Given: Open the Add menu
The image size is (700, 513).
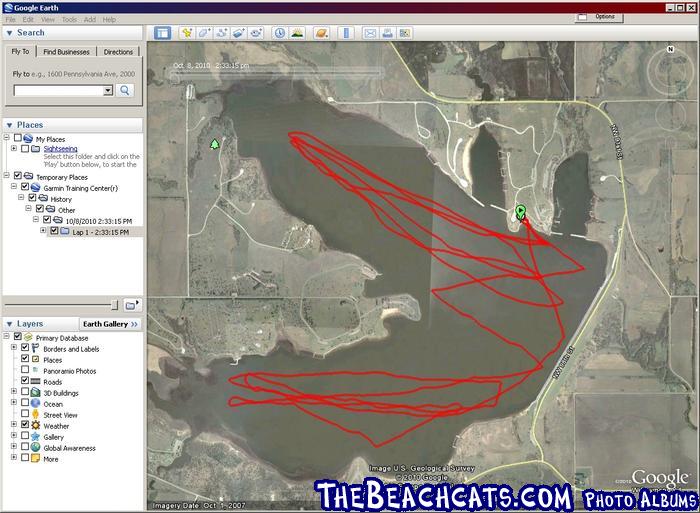Looking at the screenshot, I should click(x=90, y=20).
